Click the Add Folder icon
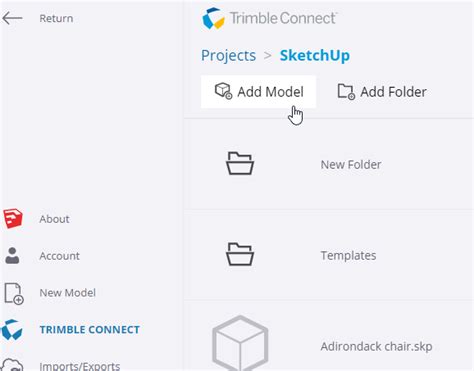 [x=346, y=91]
